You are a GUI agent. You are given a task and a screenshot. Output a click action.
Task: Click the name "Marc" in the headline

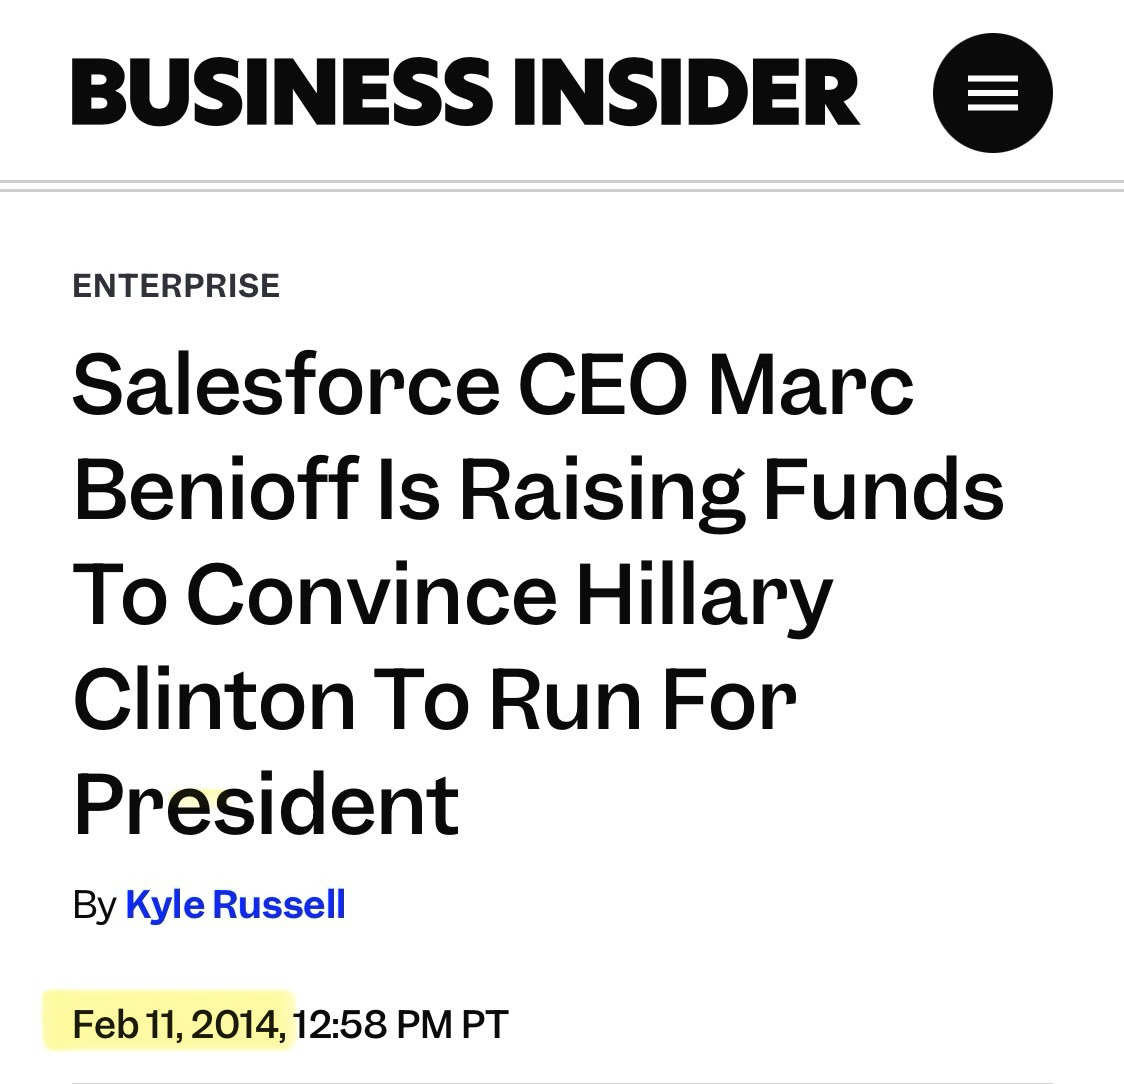pyautogui.click(x=811, y=385)
